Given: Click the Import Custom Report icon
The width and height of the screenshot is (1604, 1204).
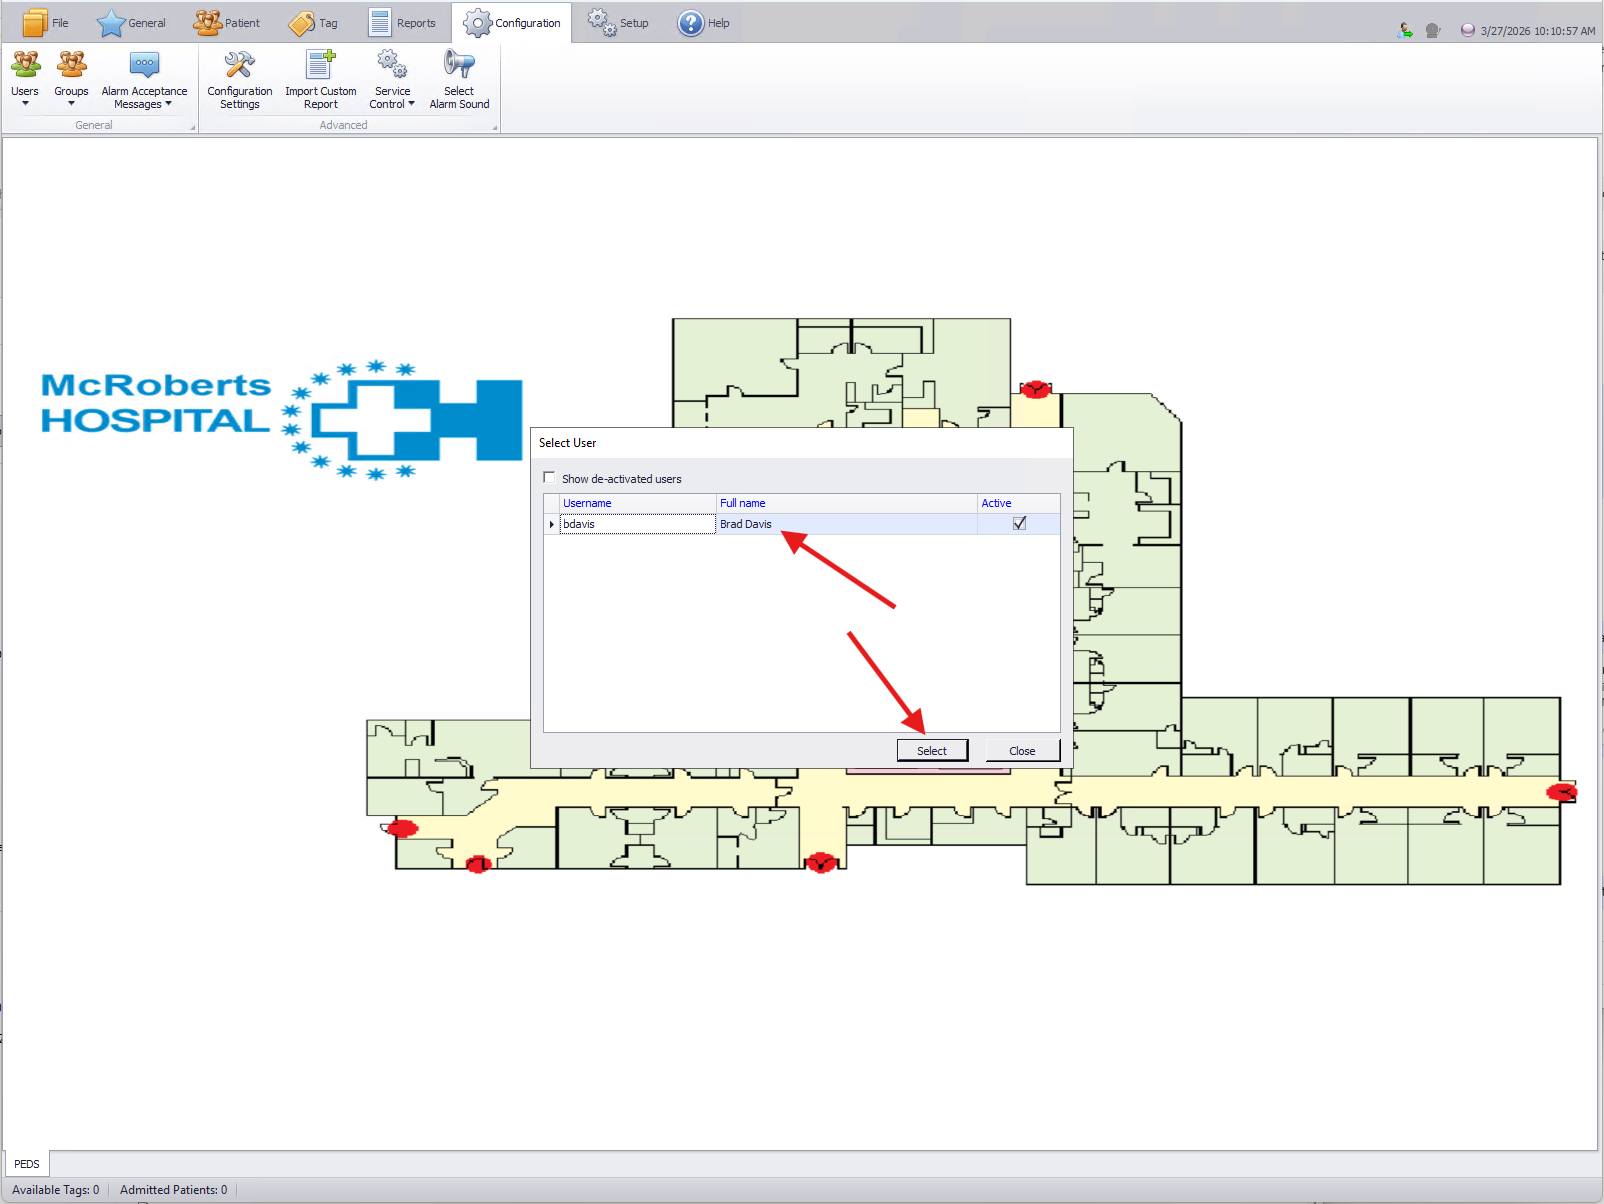Looking at the screenshot, I should pyautogui.click(x=320, y=66).
